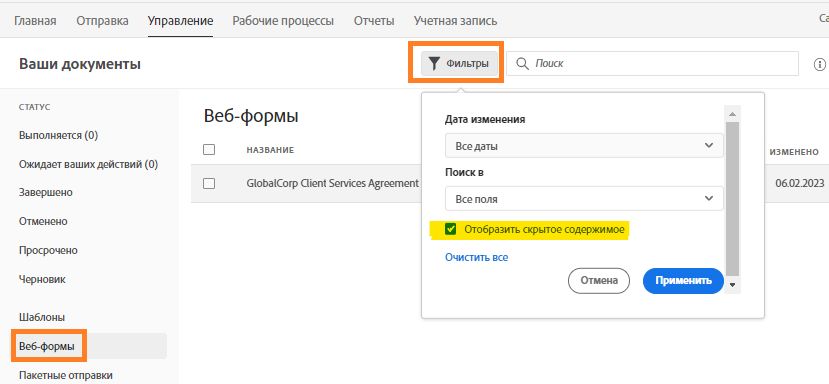The width and height of the screenshot is (829, 384).
Task: Click the Отмена button
Action: [598, 280]
